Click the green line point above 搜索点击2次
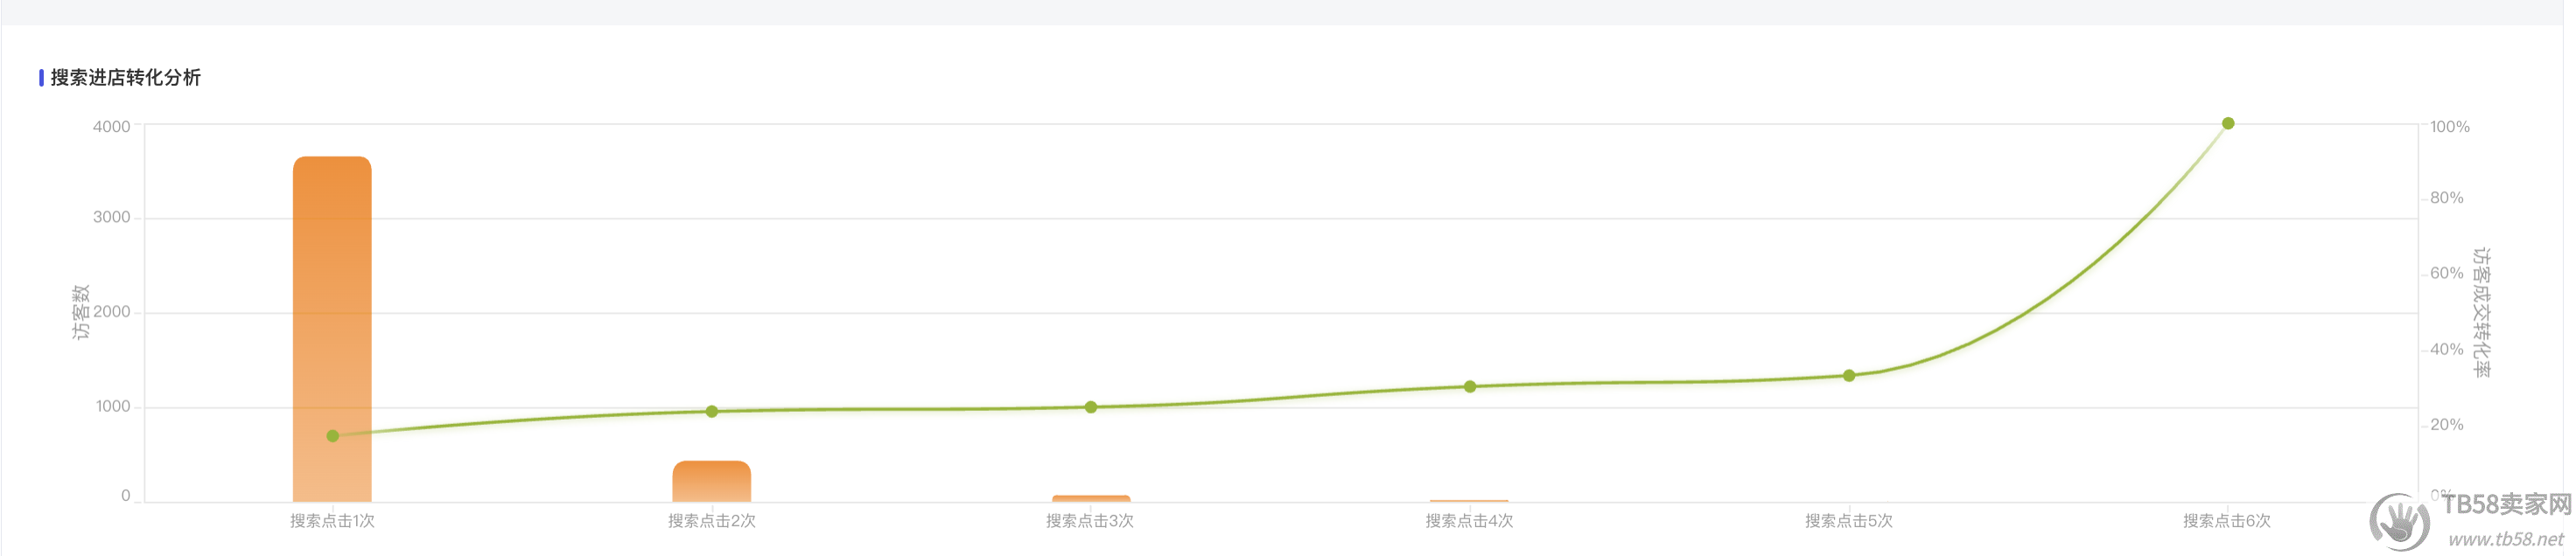 pyautogui.click(x=711, y=411)
